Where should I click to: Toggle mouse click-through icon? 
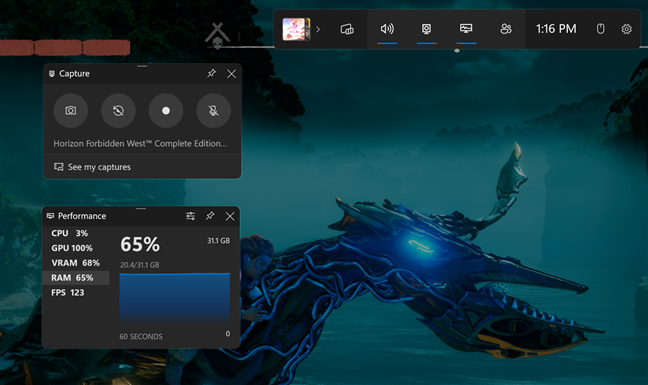[600, 29]
